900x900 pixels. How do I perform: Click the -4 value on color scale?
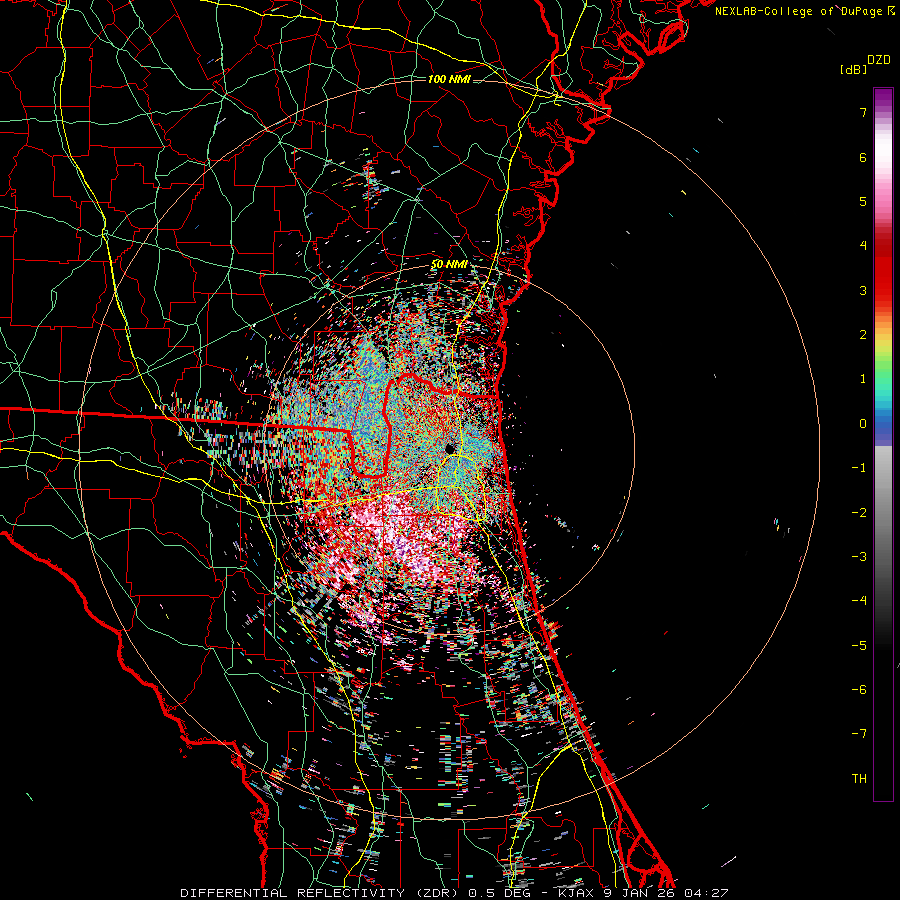pyautogui.click(x=859, y=601)
